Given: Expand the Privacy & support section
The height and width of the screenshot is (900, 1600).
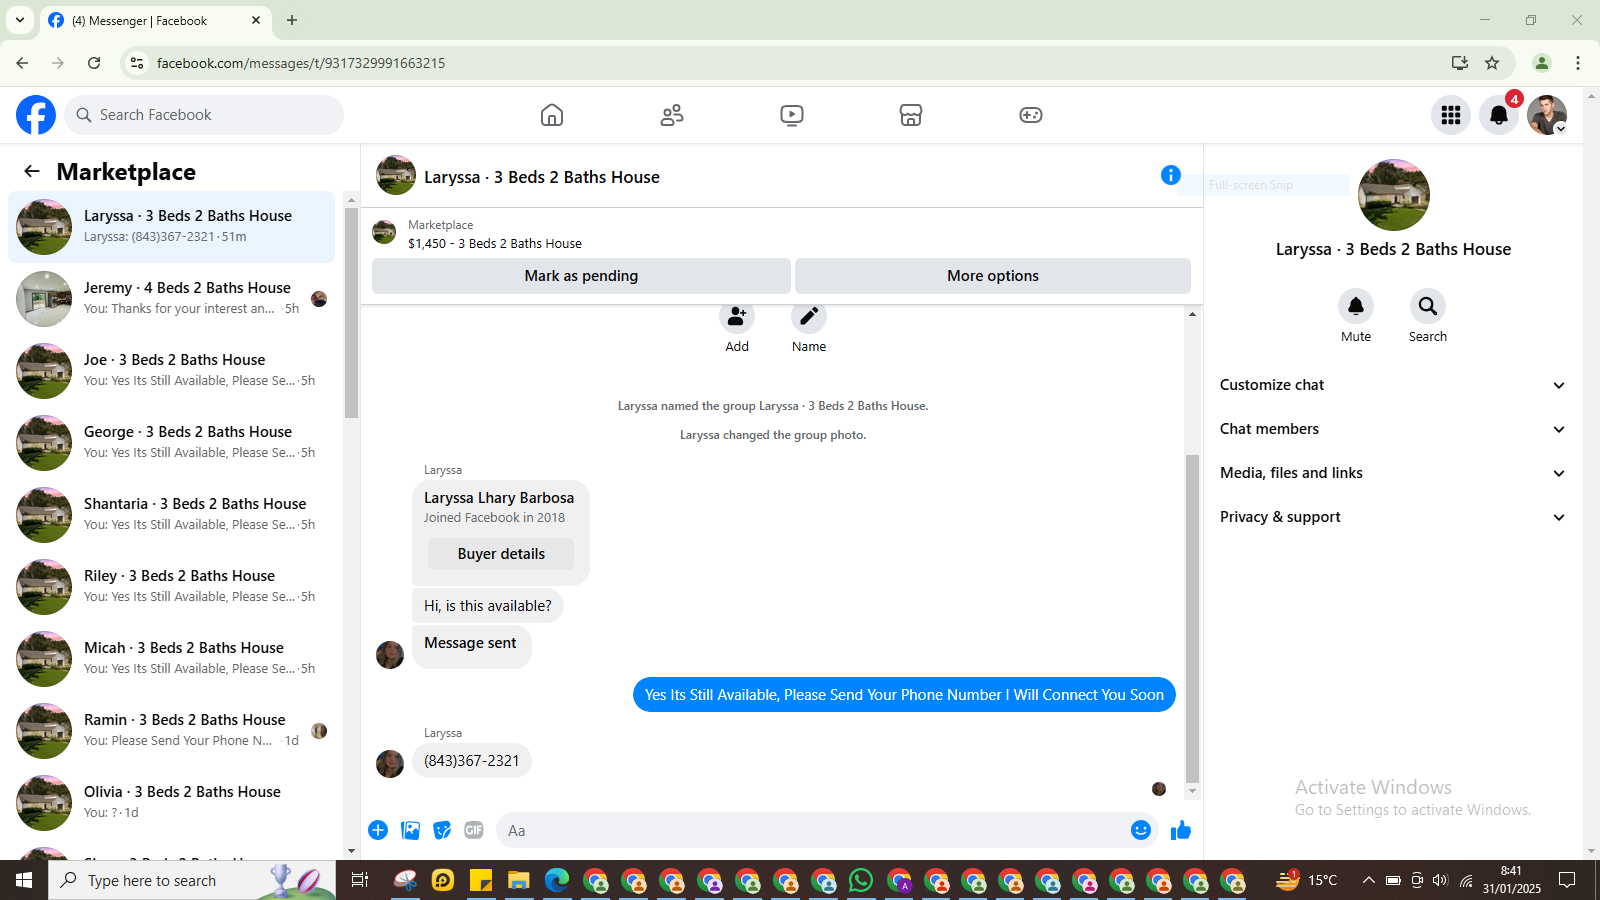Looking at the screenshot, I should click(x=1392, y=517).
